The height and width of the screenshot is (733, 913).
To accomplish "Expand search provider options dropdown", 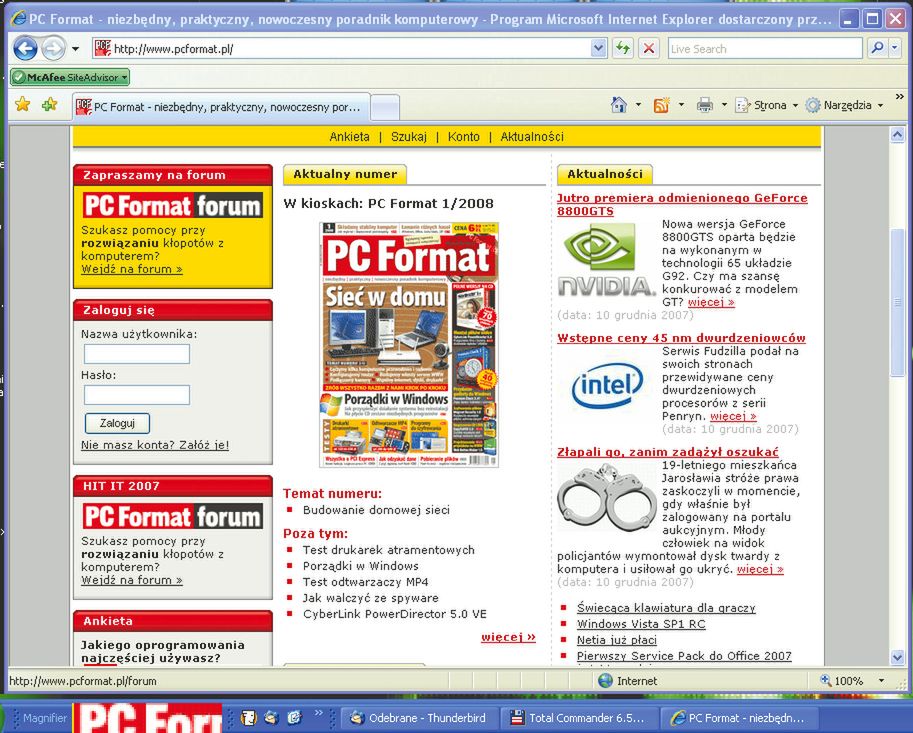I will [x=895, y=48].
